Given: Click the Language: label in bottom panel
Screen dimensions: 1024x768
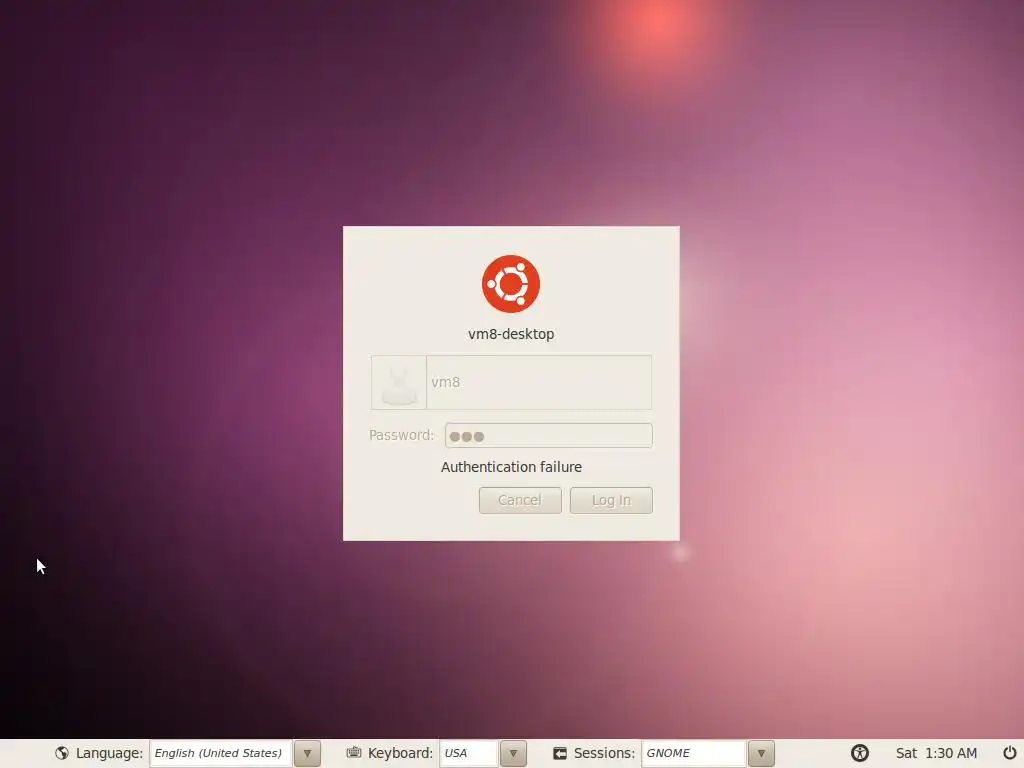Looking at the screenshot, I should (x=109, y=753).
